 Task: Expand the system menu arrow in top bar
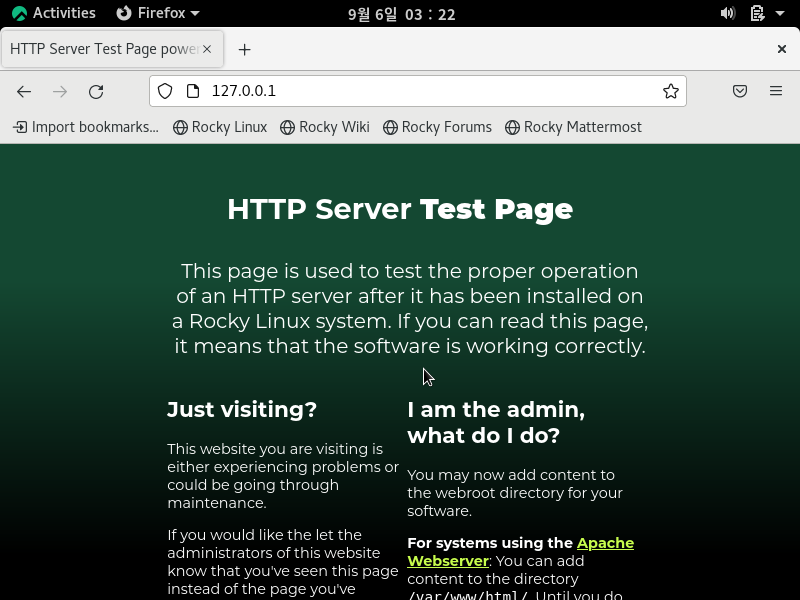[x=780, y=14]
